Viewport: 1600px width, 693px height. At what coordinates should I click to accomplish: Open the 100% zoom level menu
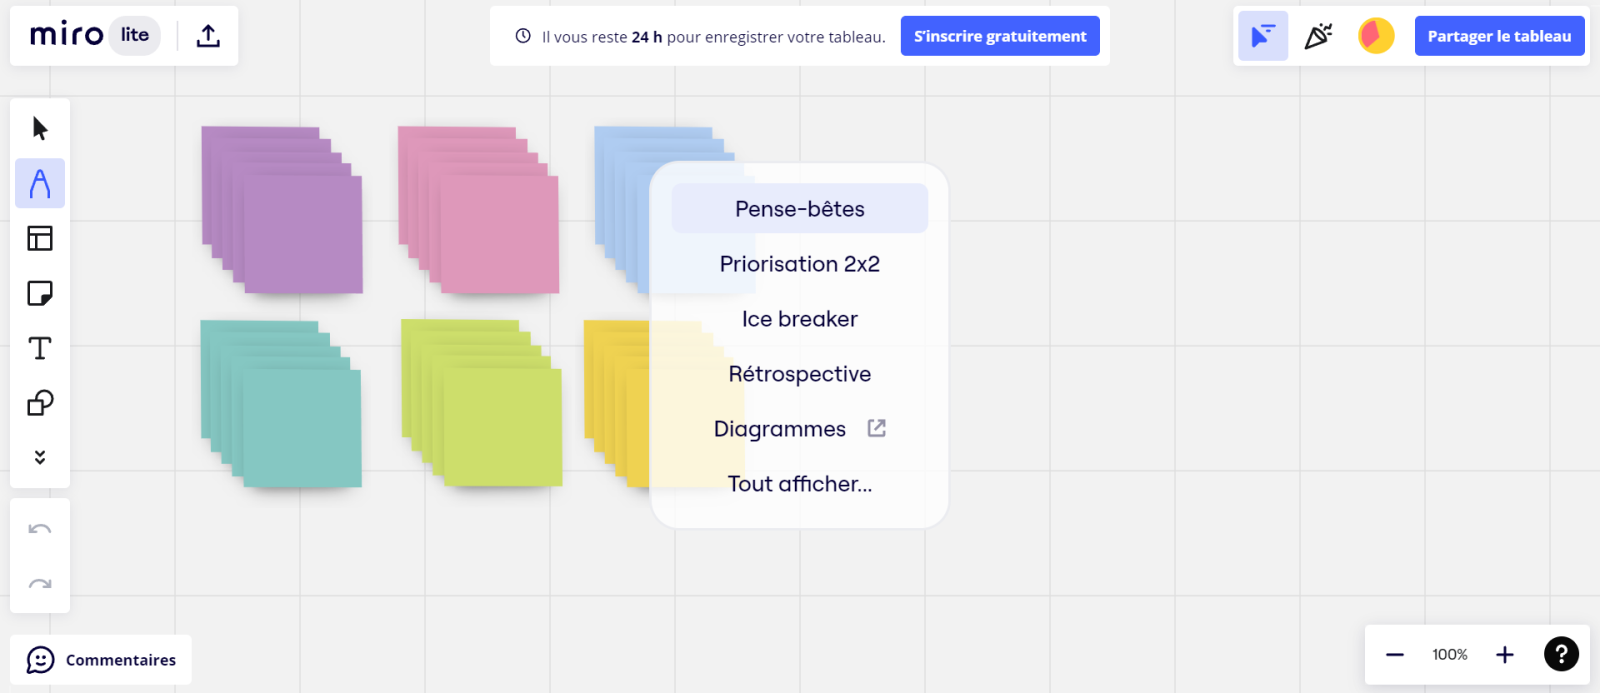[1450, 655]
